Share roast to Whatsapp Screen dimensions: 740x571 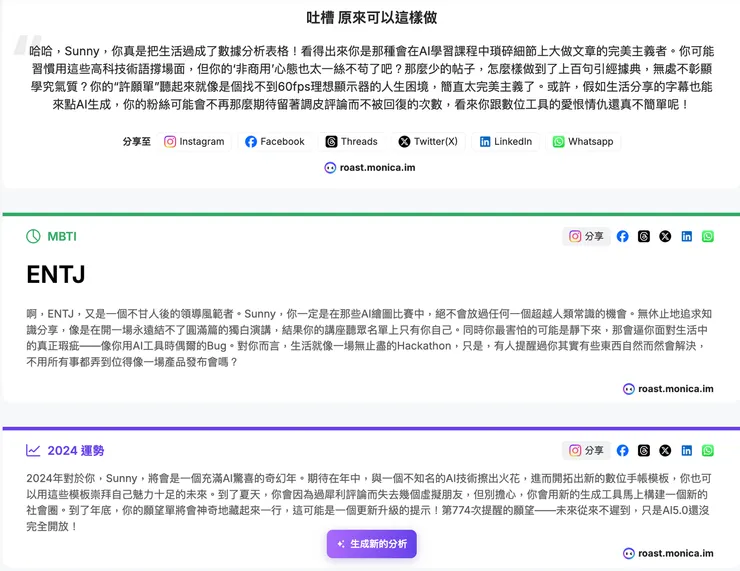(583, 142)
